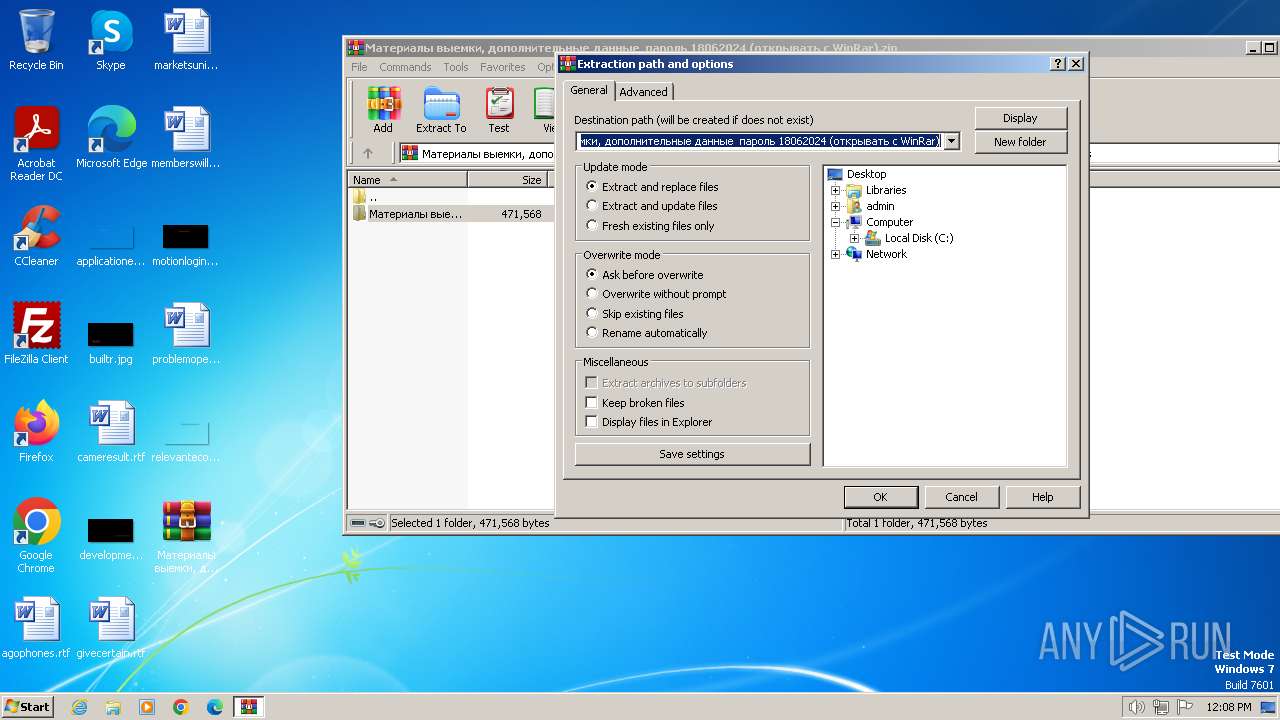
Task: Collapse the Computer tree node
Action: point(836,222)
